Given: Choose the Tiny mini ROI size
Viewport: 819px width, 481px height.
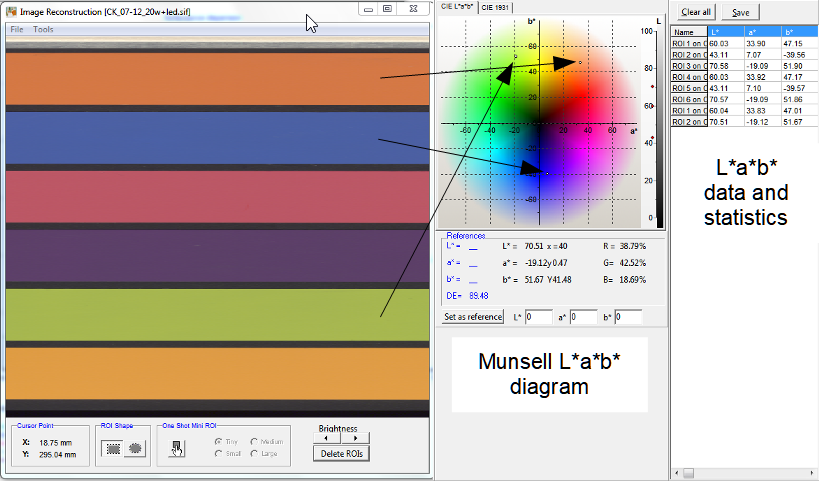Looking at the screenshot, I should tap(220, 441).
